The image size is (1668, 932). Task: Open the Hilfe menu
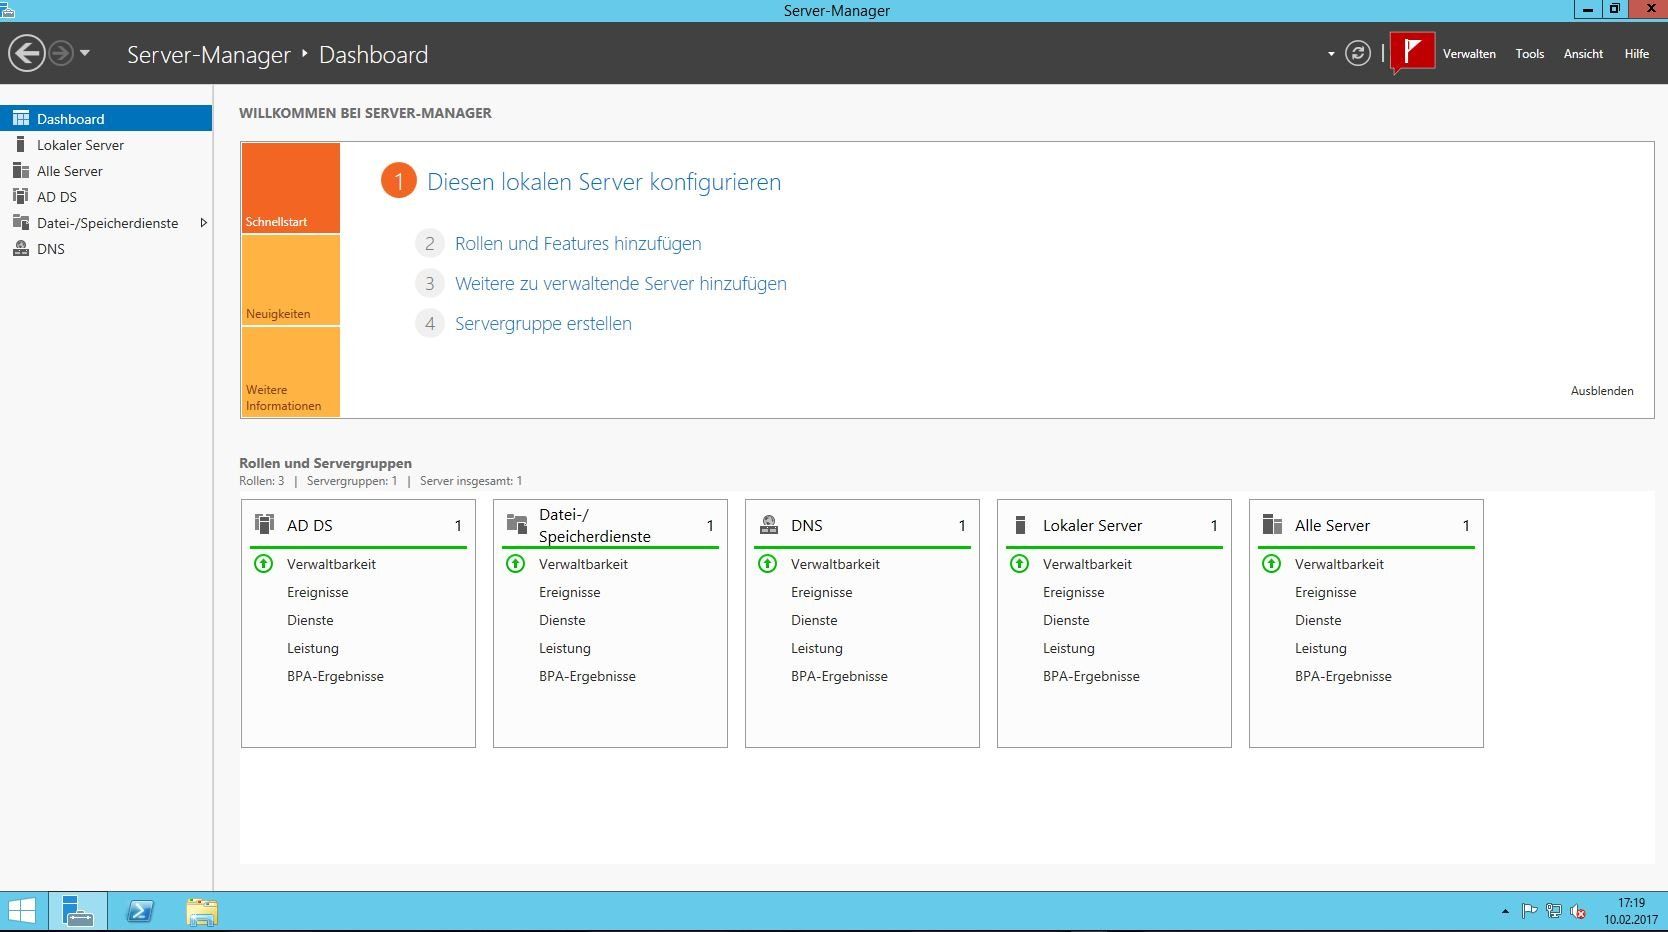coord(1636,54)
